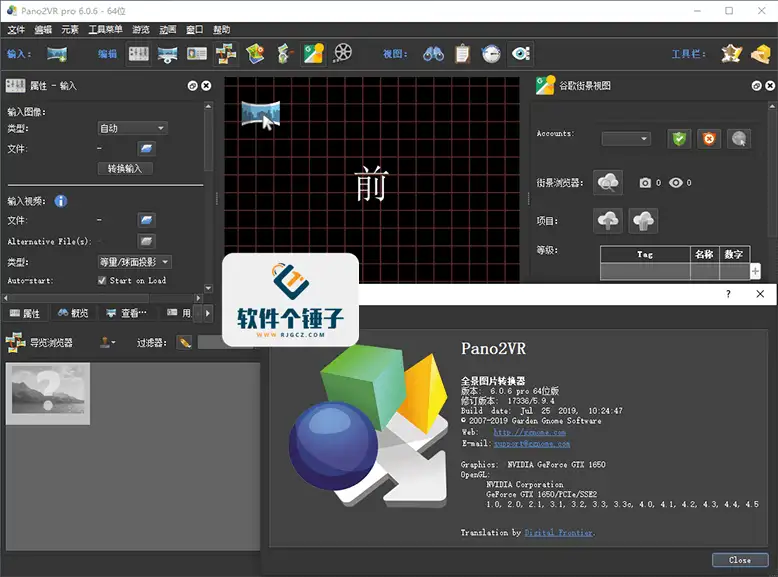This screenshot has height=577, width=778.
Task: Undock the Google Street View panel
Action: [756, 86]
